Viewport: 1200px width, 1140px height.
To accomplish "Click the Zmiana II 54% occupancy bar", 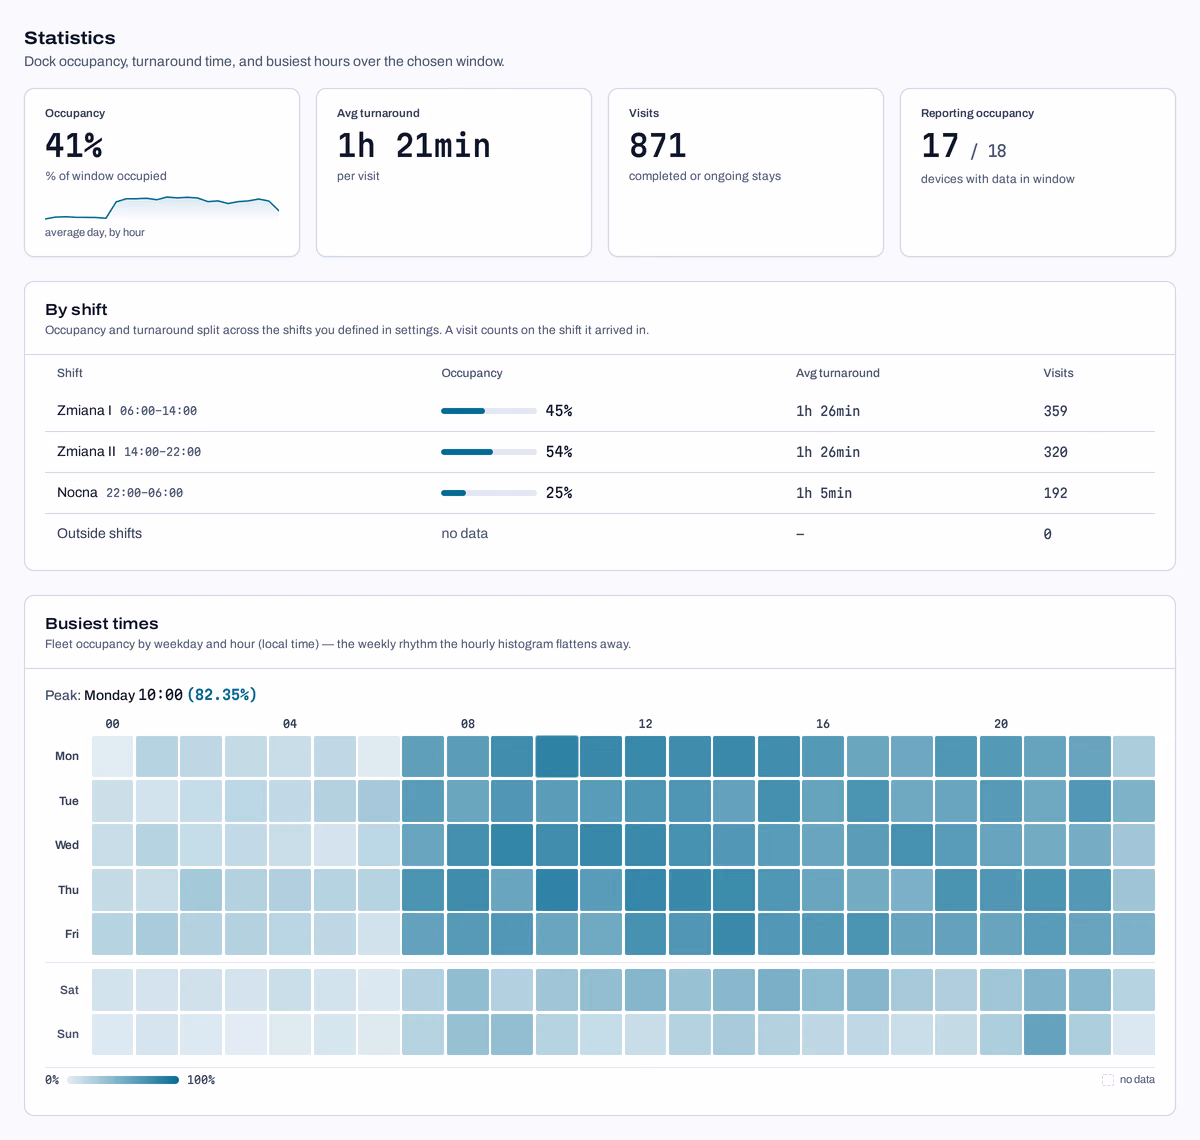I will (489, 452).
